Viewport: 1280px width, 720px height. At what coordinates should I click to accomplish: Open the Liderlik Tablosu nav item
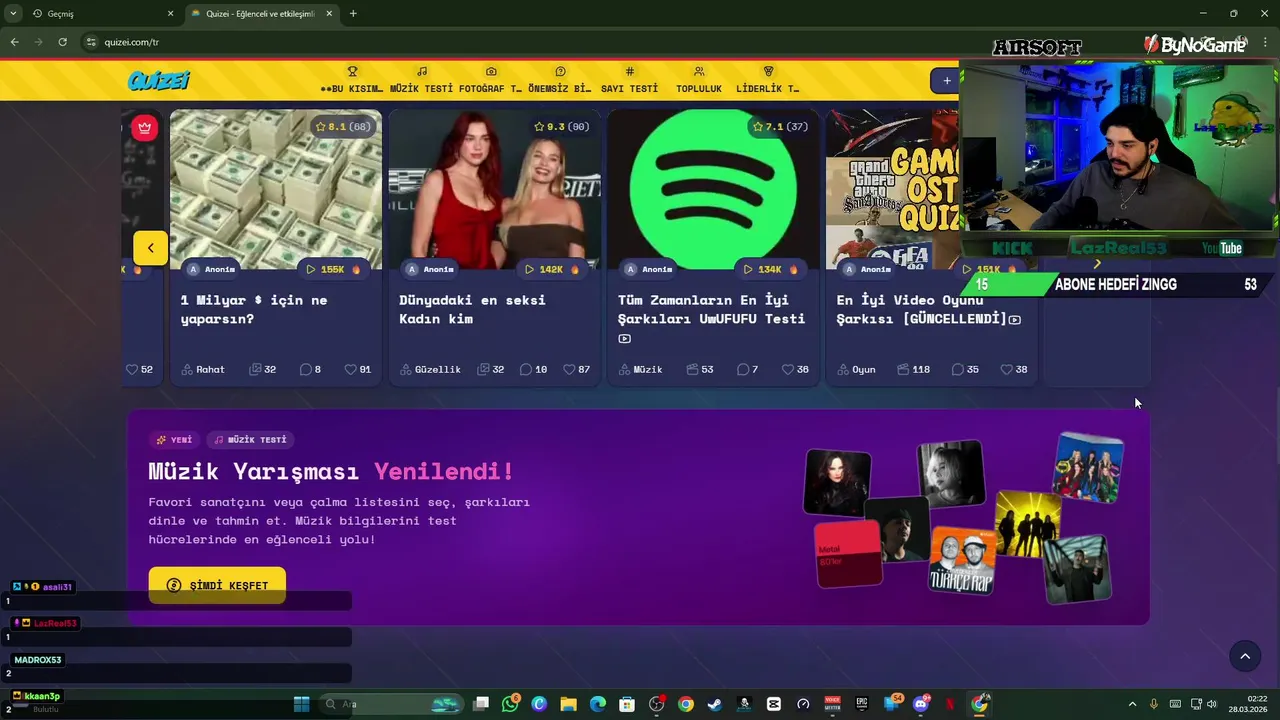(x=768, y=80)
